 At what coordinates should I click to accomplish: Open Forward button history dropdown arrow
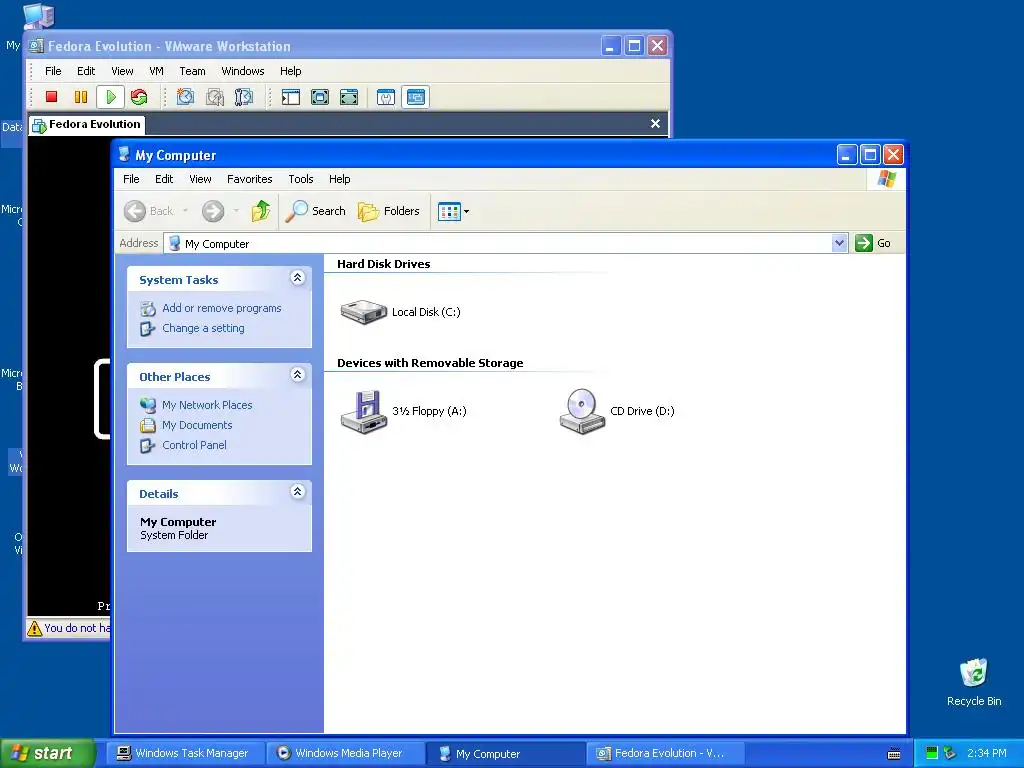click(x=236, y=211)
